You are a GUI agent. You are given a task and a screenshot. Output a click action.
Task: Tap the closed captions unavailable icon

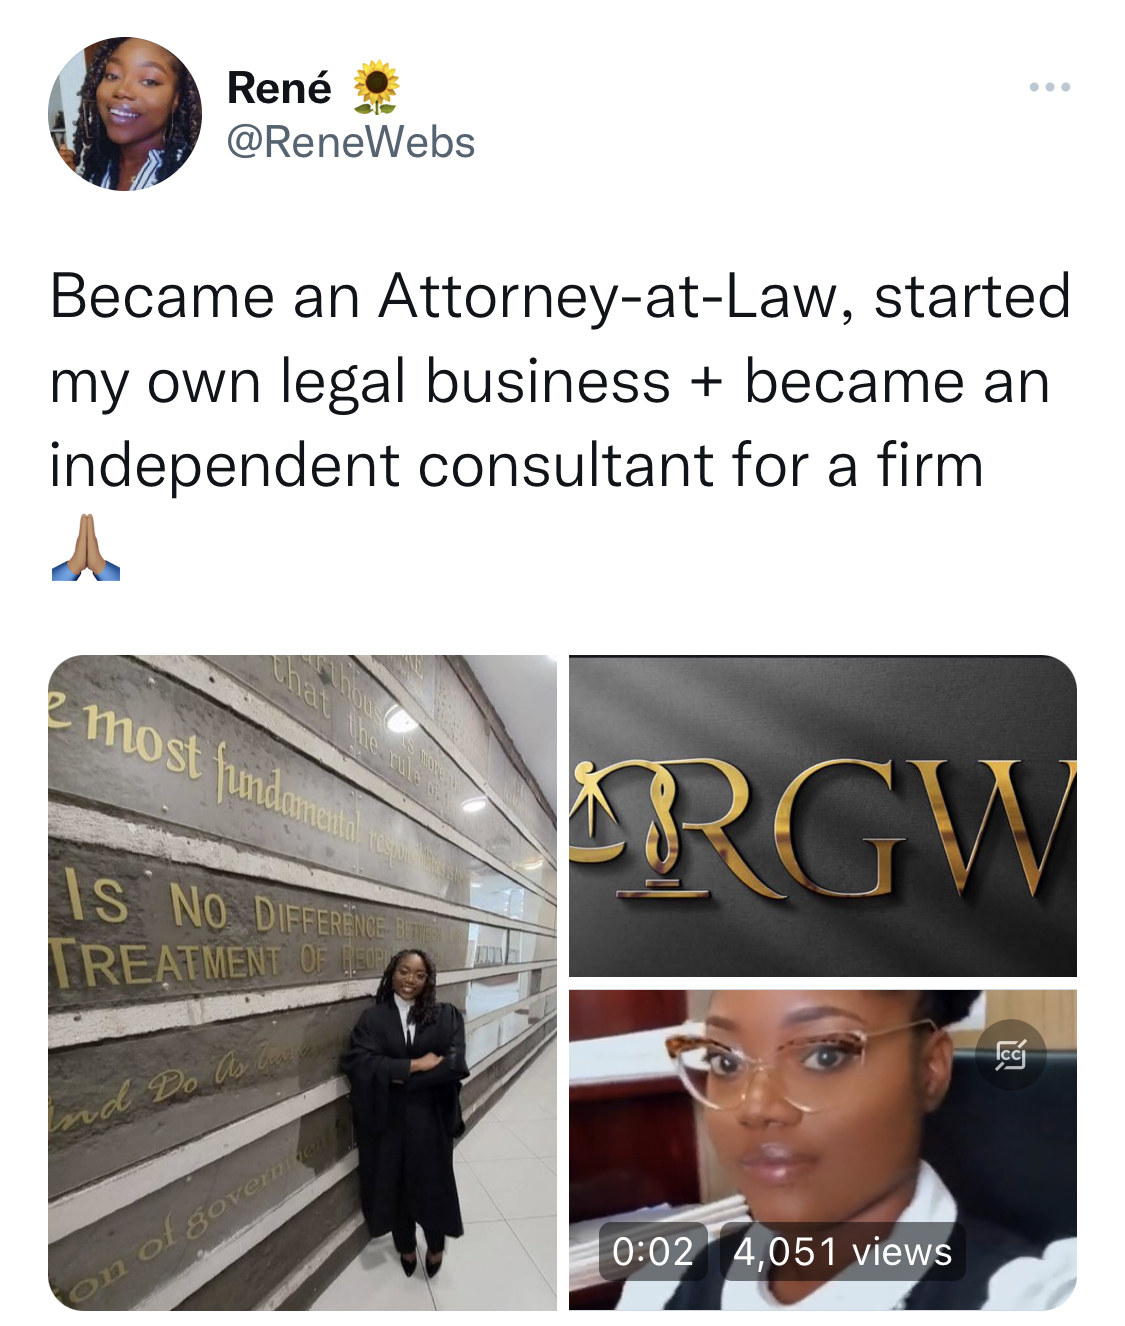(1011, 1055)
